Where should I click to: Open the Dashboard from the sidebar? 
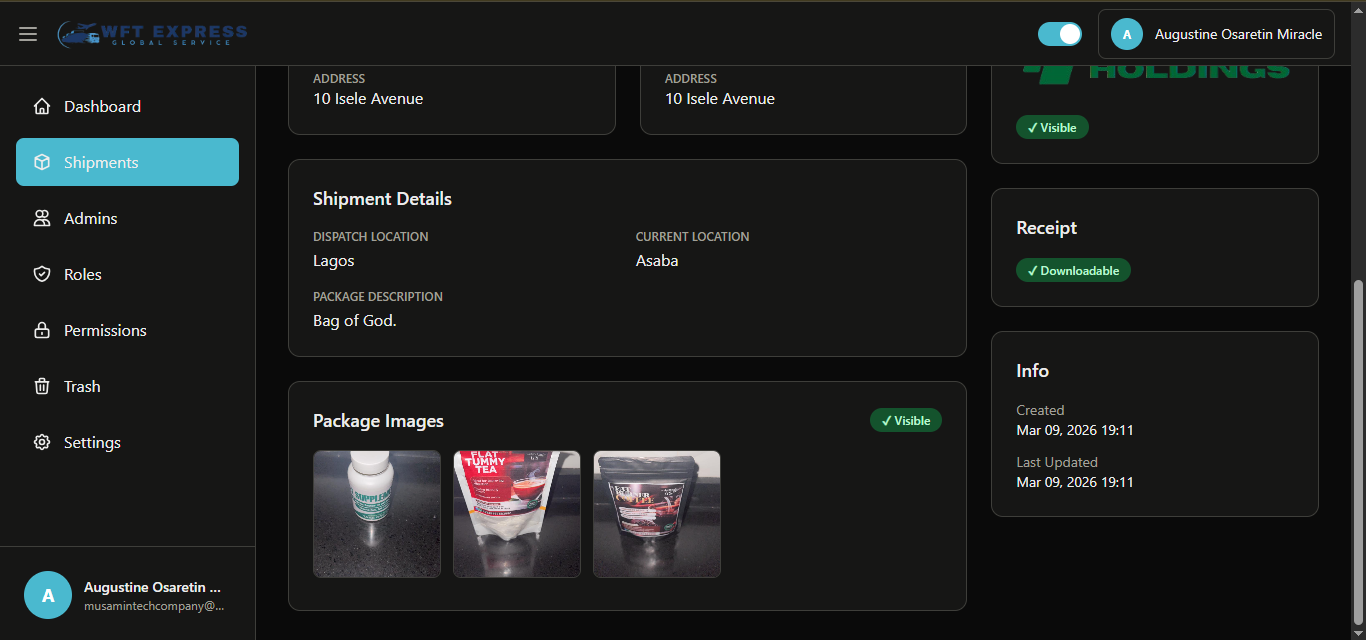coord(101,106)
